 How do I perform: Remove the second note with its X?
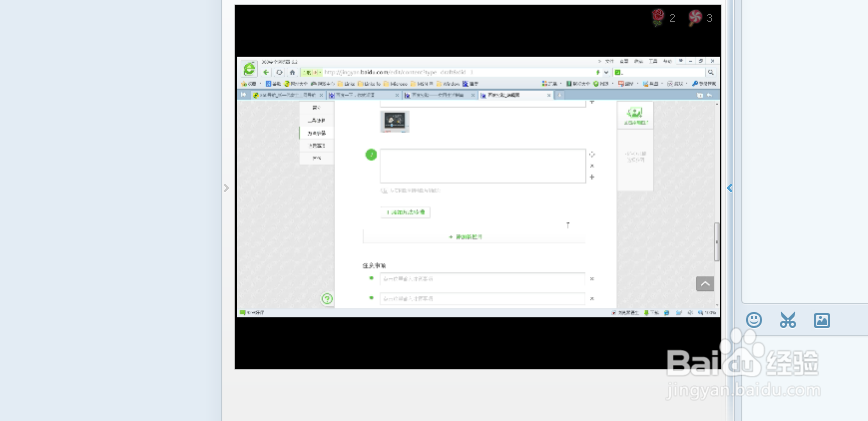(x=592, y=298)
